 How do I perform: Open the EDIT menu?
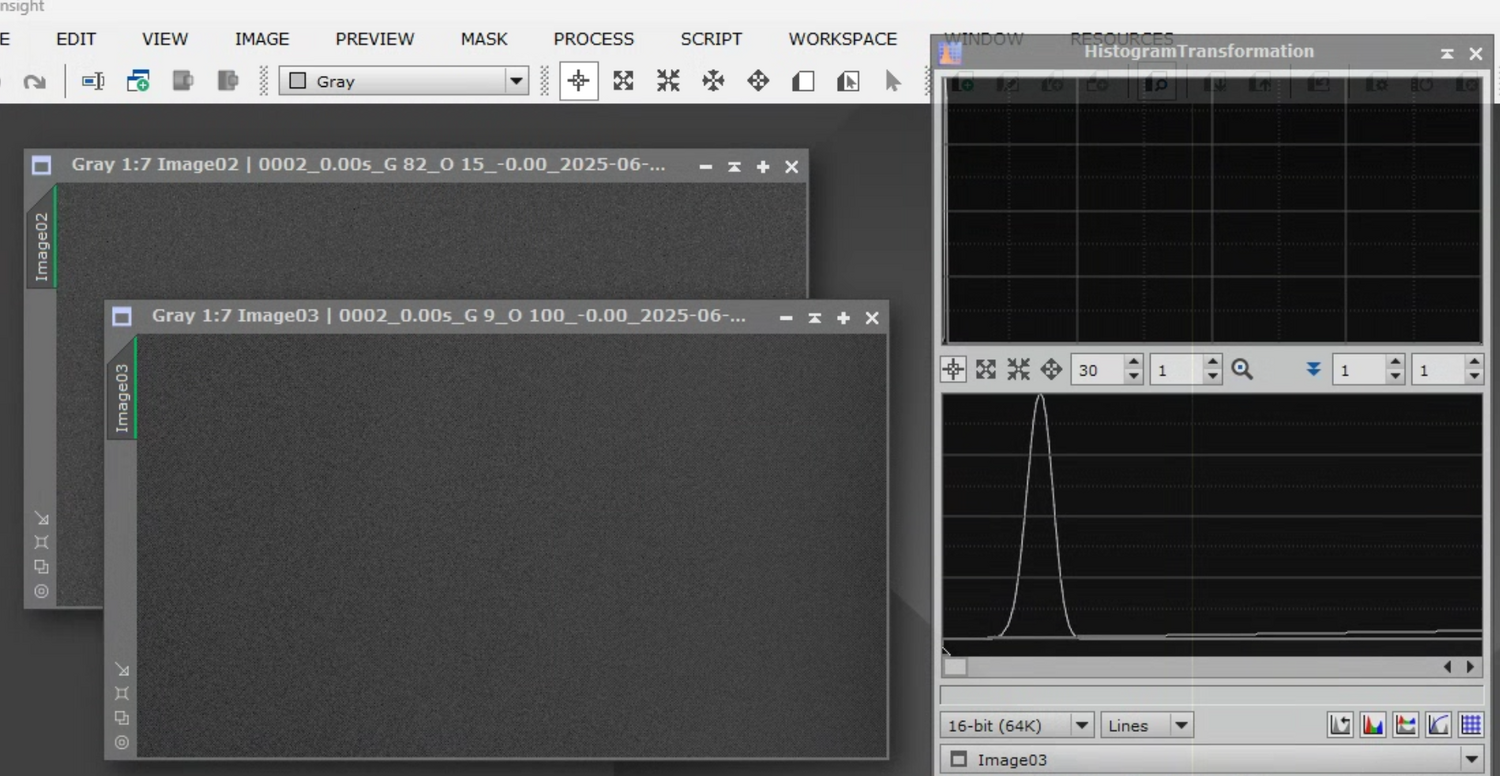(76, 39)
